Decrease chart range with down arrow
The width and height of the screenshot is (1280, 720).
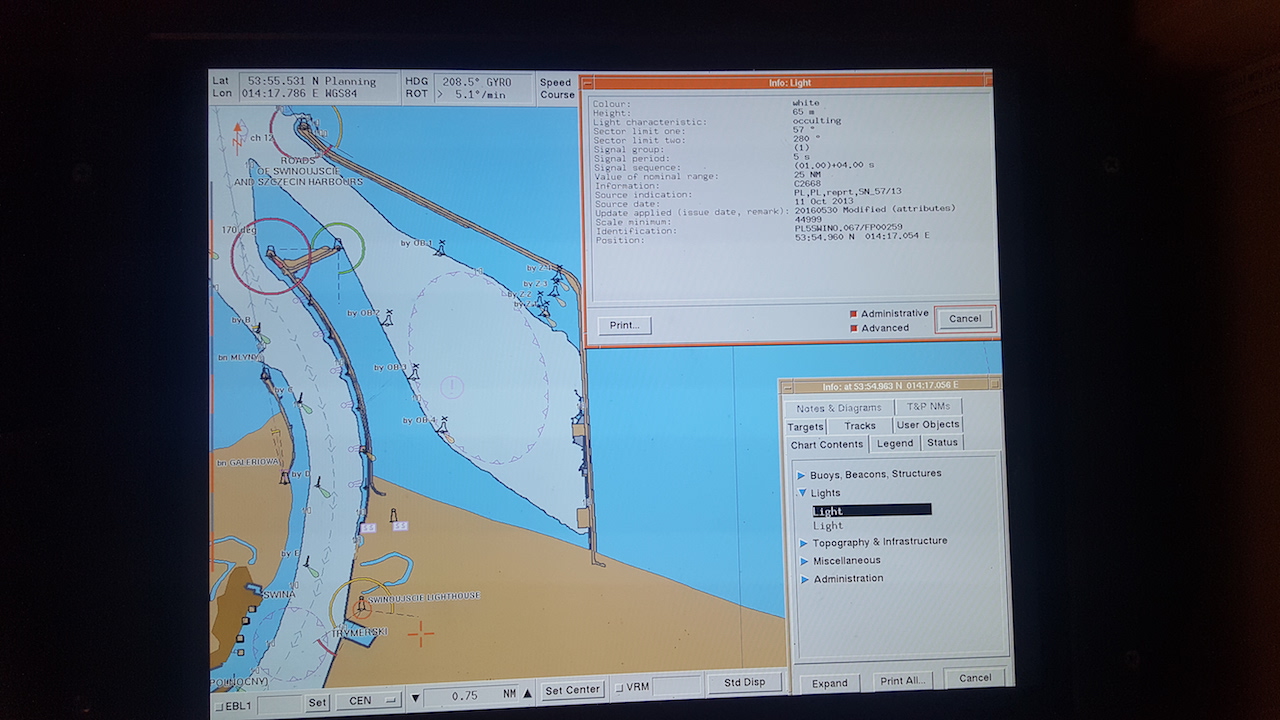coord(417,696)
